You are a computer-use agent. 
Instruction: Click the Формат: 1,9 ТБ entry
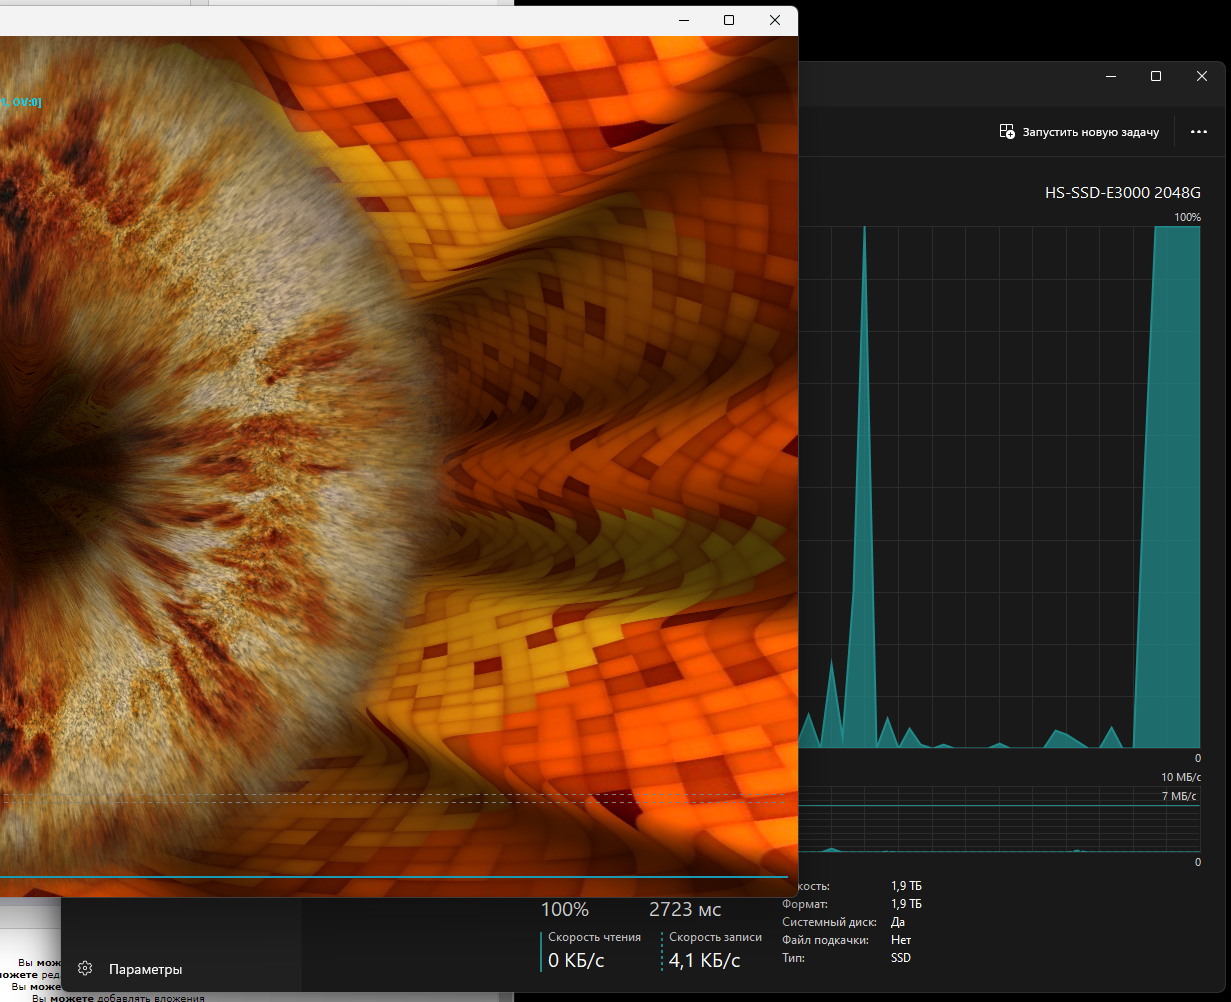click(x=852, y=904)
